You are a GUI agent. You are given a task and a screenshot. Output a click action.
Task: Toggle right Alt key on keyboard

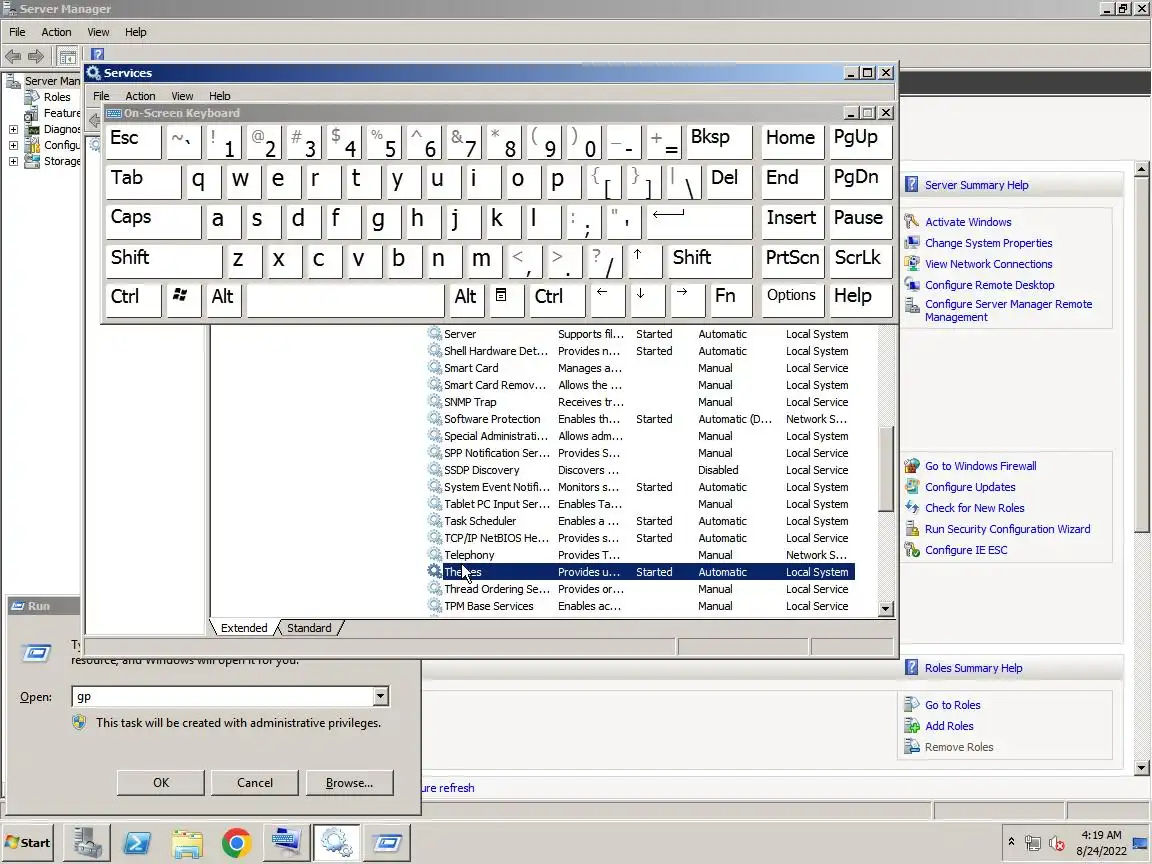pos(467,299)
